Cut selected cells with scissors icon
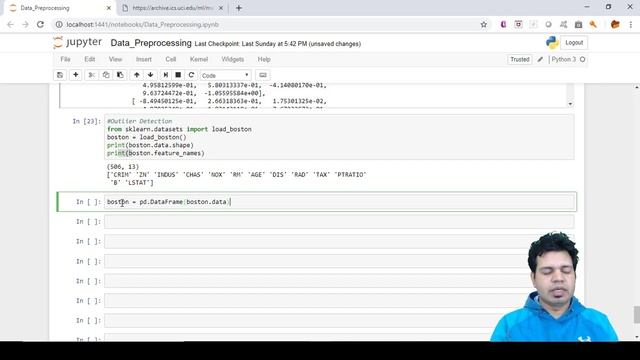This screenshot has height=360, width=640. [x=91, y=75]
